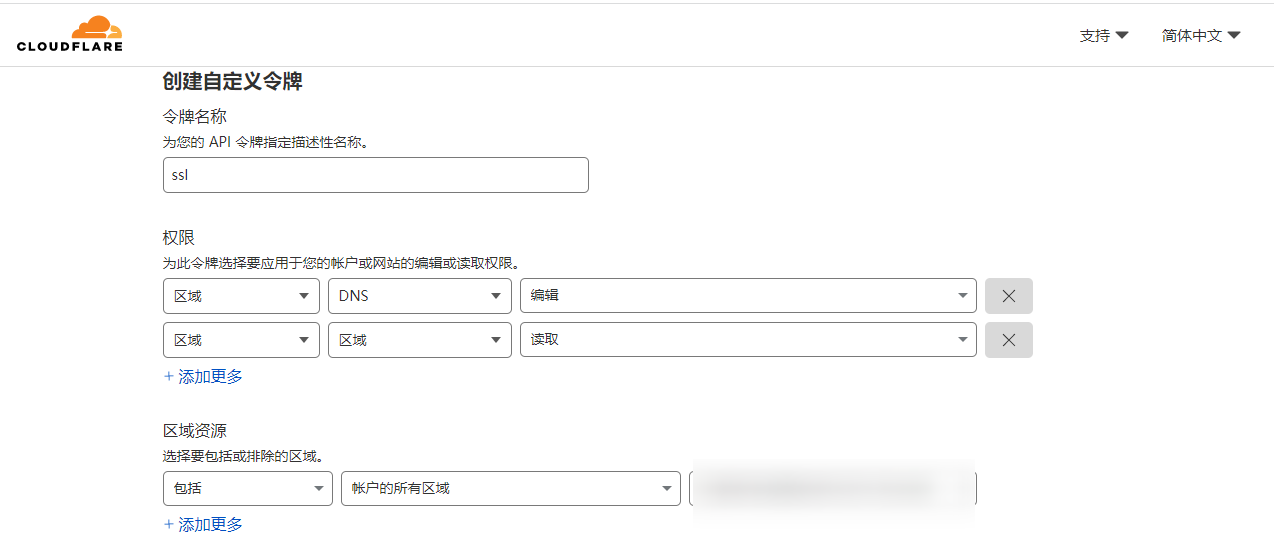Viewport: 1274px width, 557px height.
Task: Expand the 编辑 access level dropdown
Action: (x=747, y=296)
